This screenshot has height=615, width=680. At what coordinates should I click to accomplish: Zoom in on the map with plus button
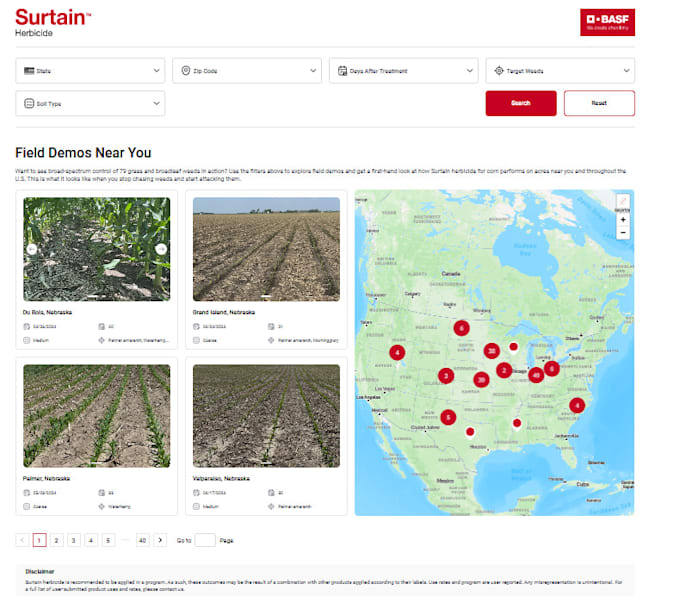tap(623, 220)
